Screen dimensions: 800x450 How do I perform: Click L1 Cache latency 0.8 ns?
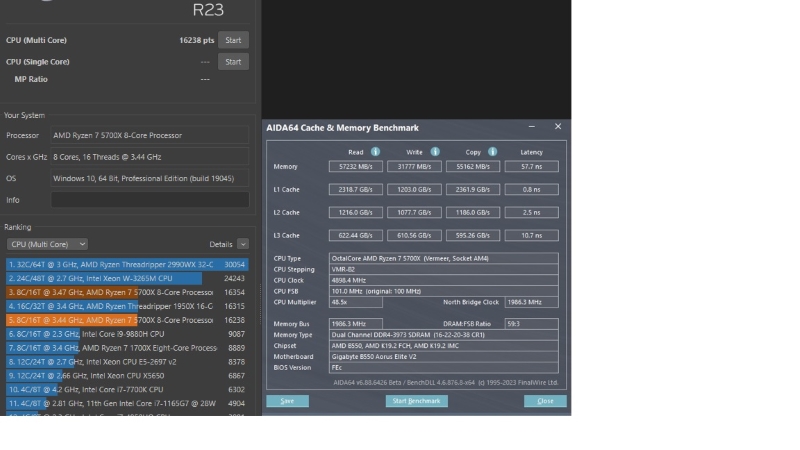click(x=532, y=189)
